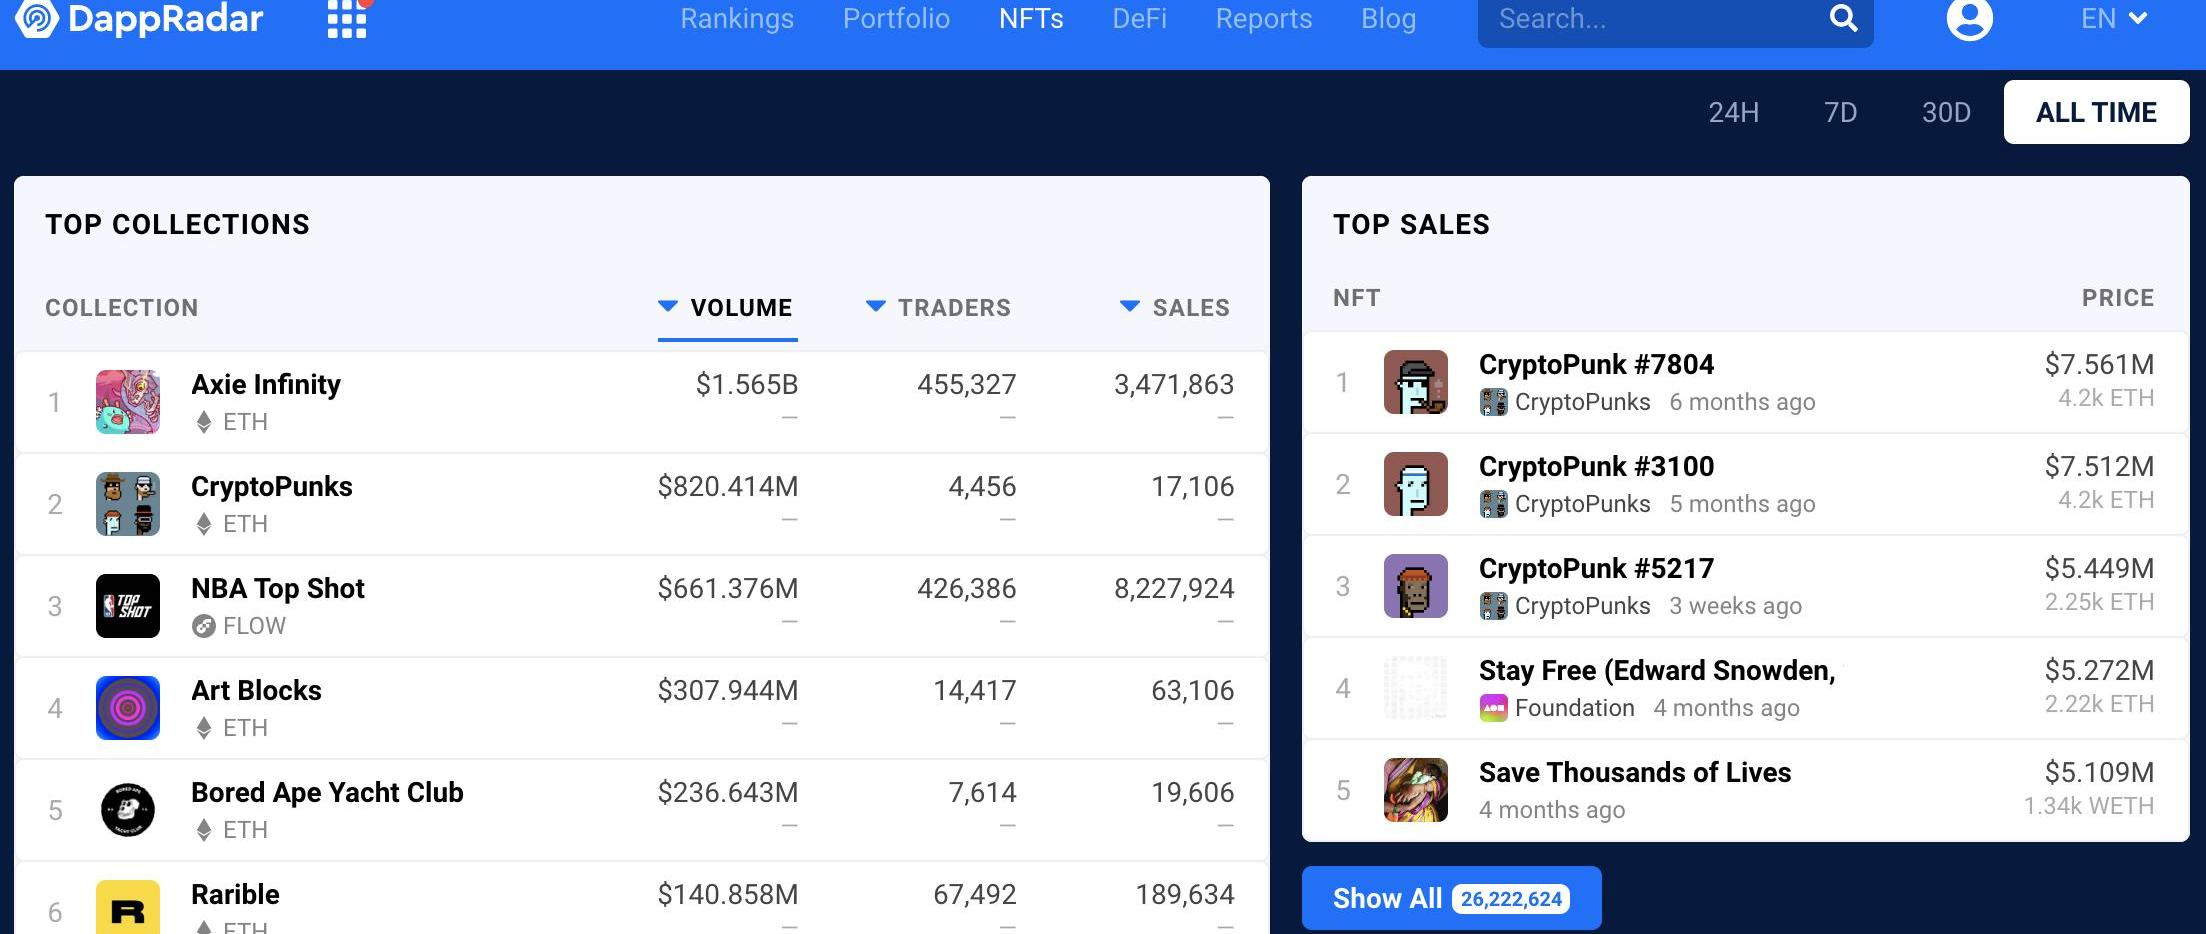2206x934 pixels.
Task: Click the ETH chain icon under Bored Ape Yacht Club
Action: click(204, 830)
